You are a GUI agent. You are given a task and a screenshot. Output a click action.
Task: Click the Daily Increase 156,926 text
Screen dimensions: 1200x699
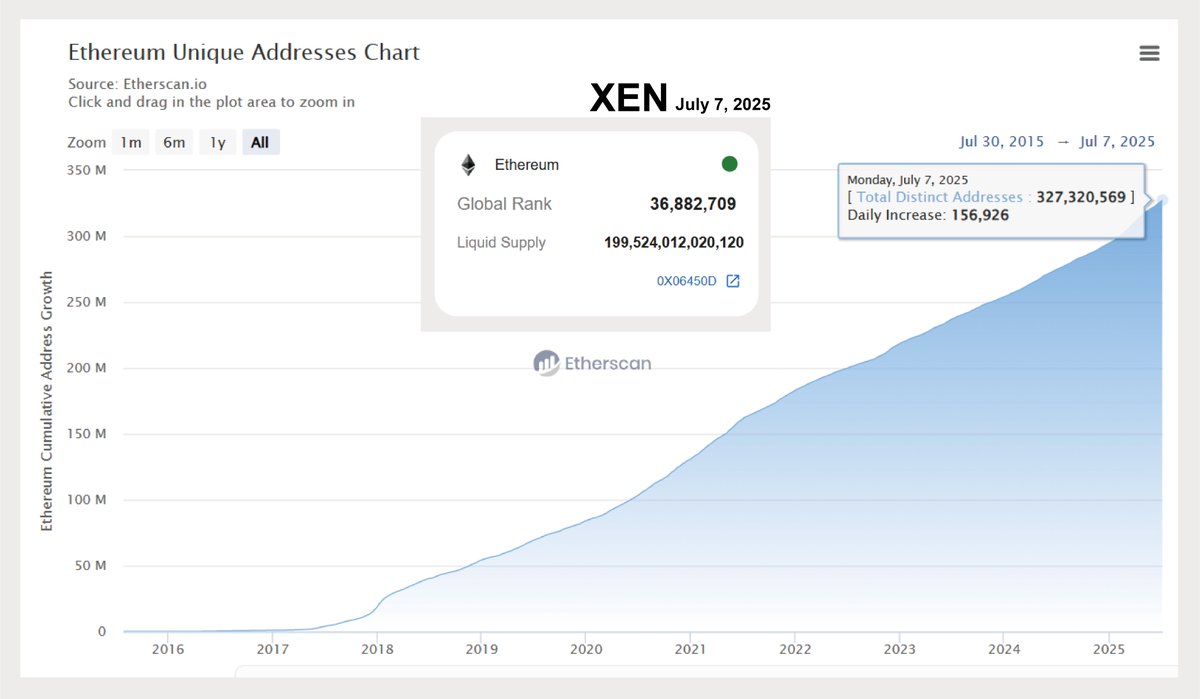coord(928,215)
